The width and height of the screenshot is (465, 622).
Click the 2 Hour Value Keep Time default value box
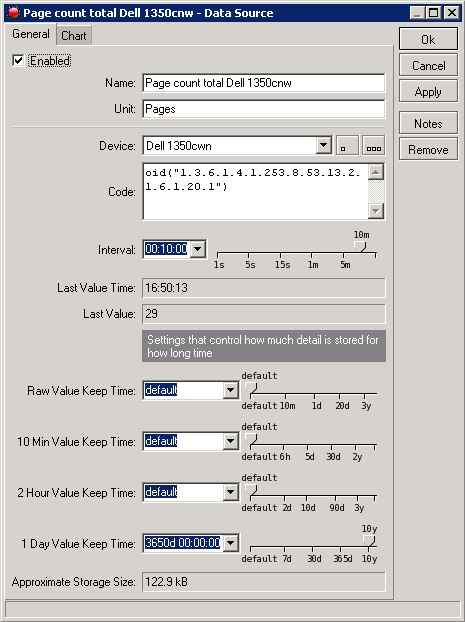[x=183, y=492]
